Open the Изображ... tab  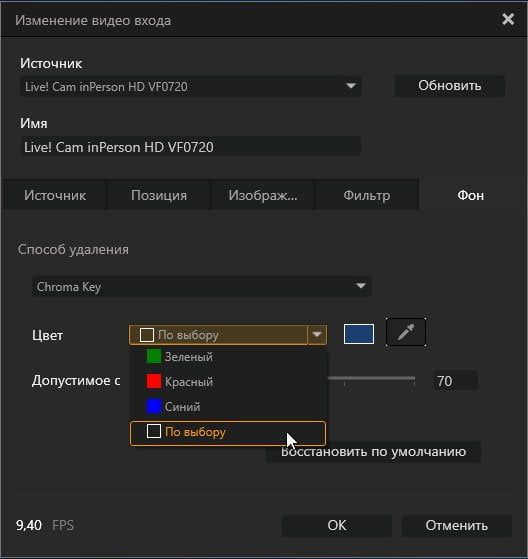point(263,195)
